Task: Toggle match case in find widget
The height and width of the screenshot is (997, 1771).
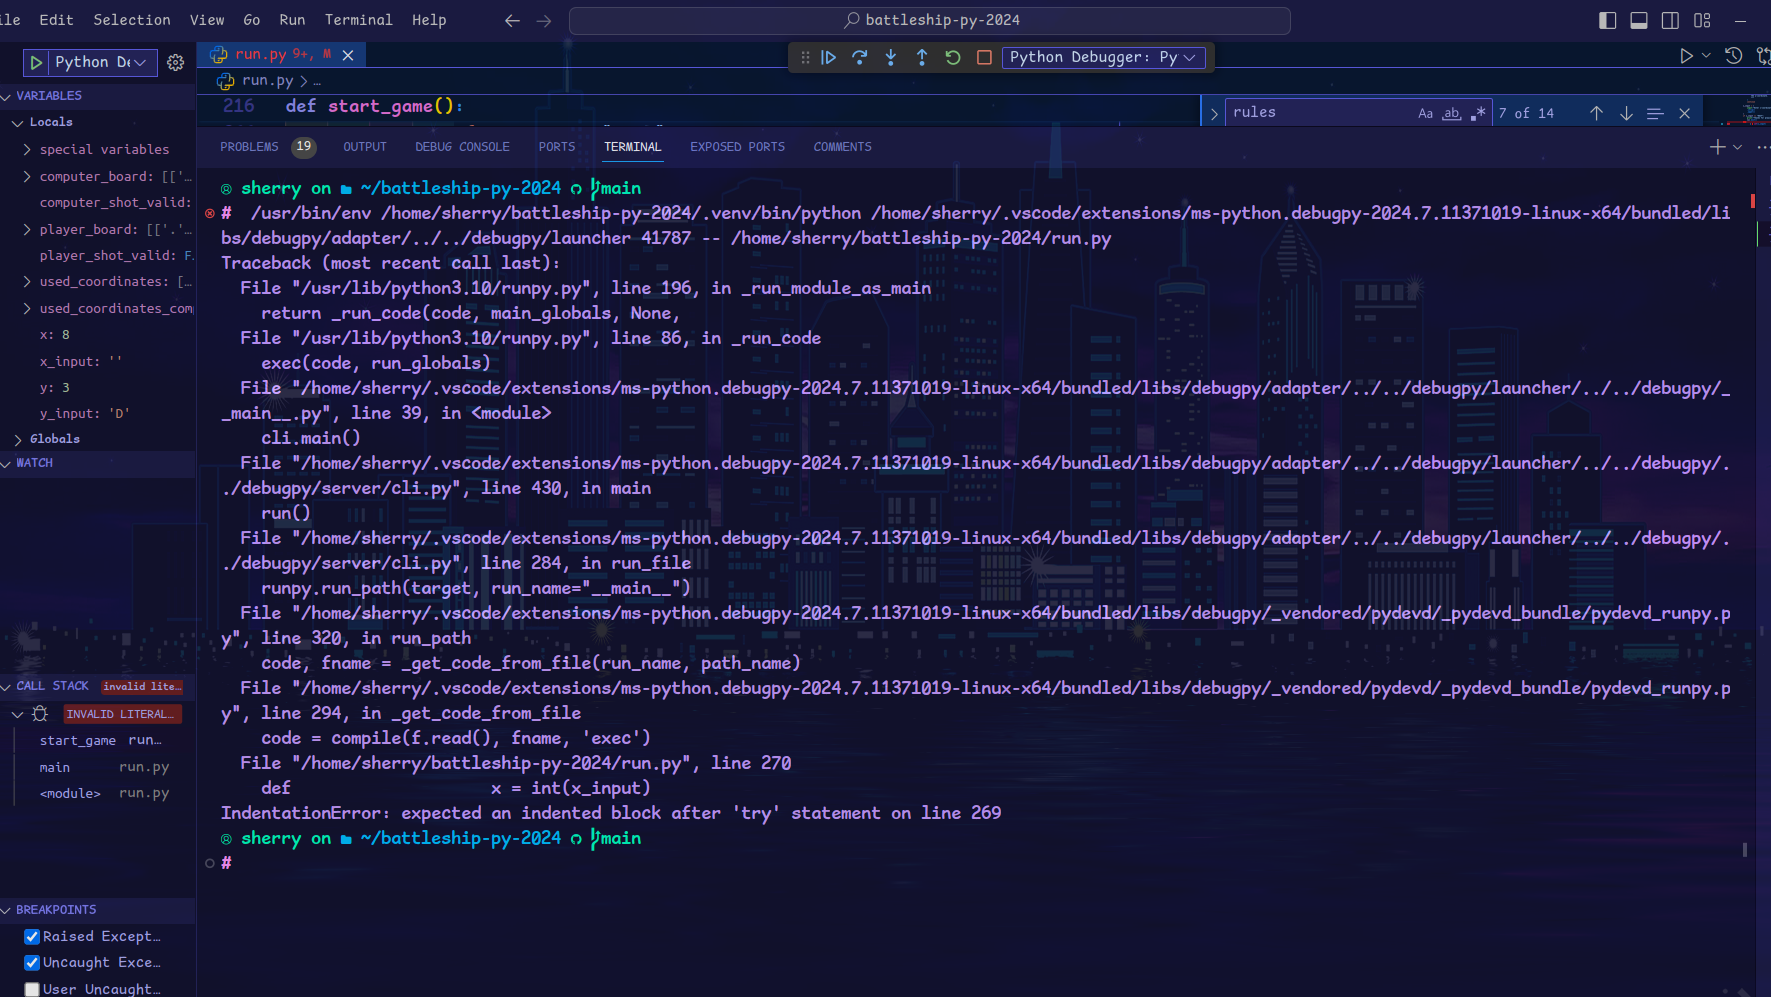Action: (1425, 113)
